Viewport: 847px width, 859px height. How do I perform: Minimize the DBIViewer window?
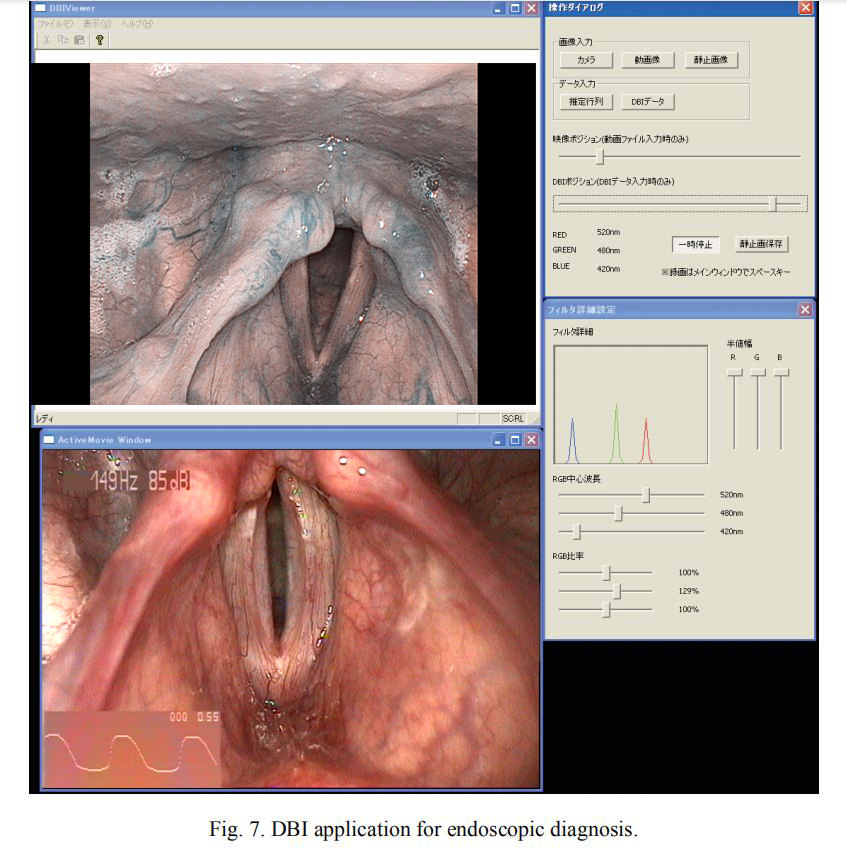pos(499,8)
